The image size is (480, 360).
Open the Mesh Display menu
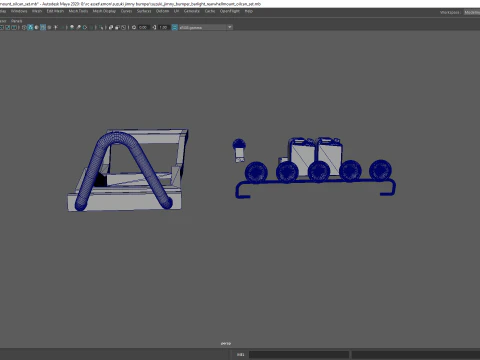(x=104, y=11)
